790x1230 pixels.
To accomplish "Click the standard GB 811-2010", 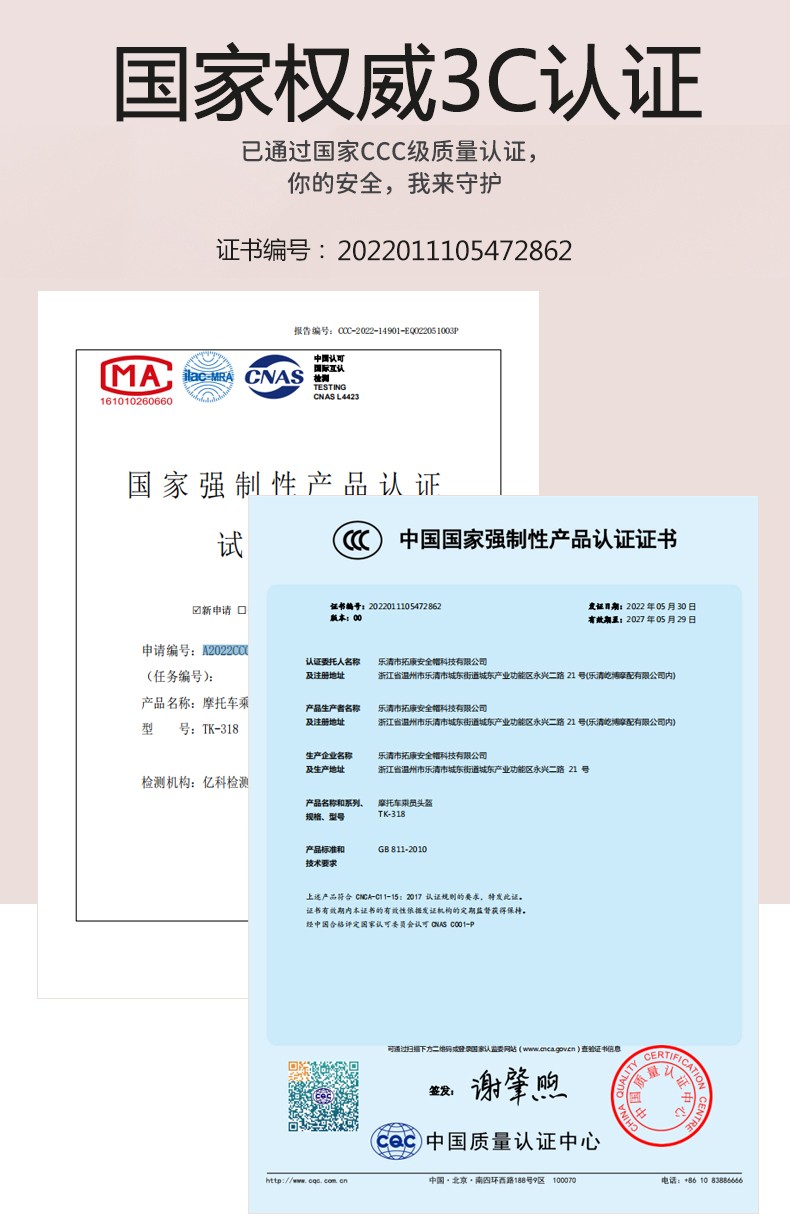I will click(x=402, y=849).
